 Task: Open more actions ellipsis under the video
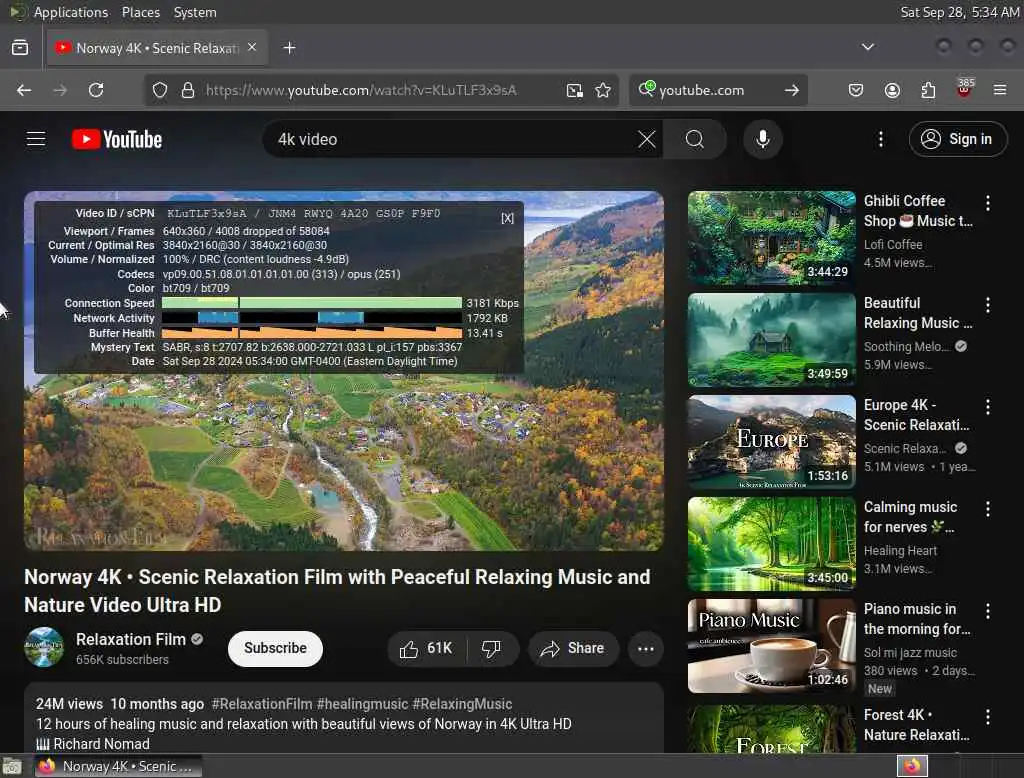pos(646,649)
